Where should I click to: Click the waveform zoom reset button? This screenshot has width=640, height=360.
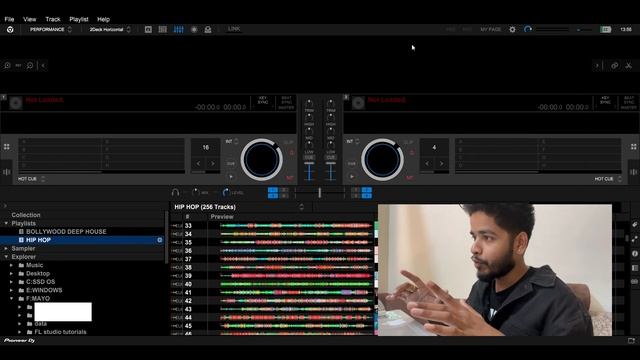click(18, 65)
